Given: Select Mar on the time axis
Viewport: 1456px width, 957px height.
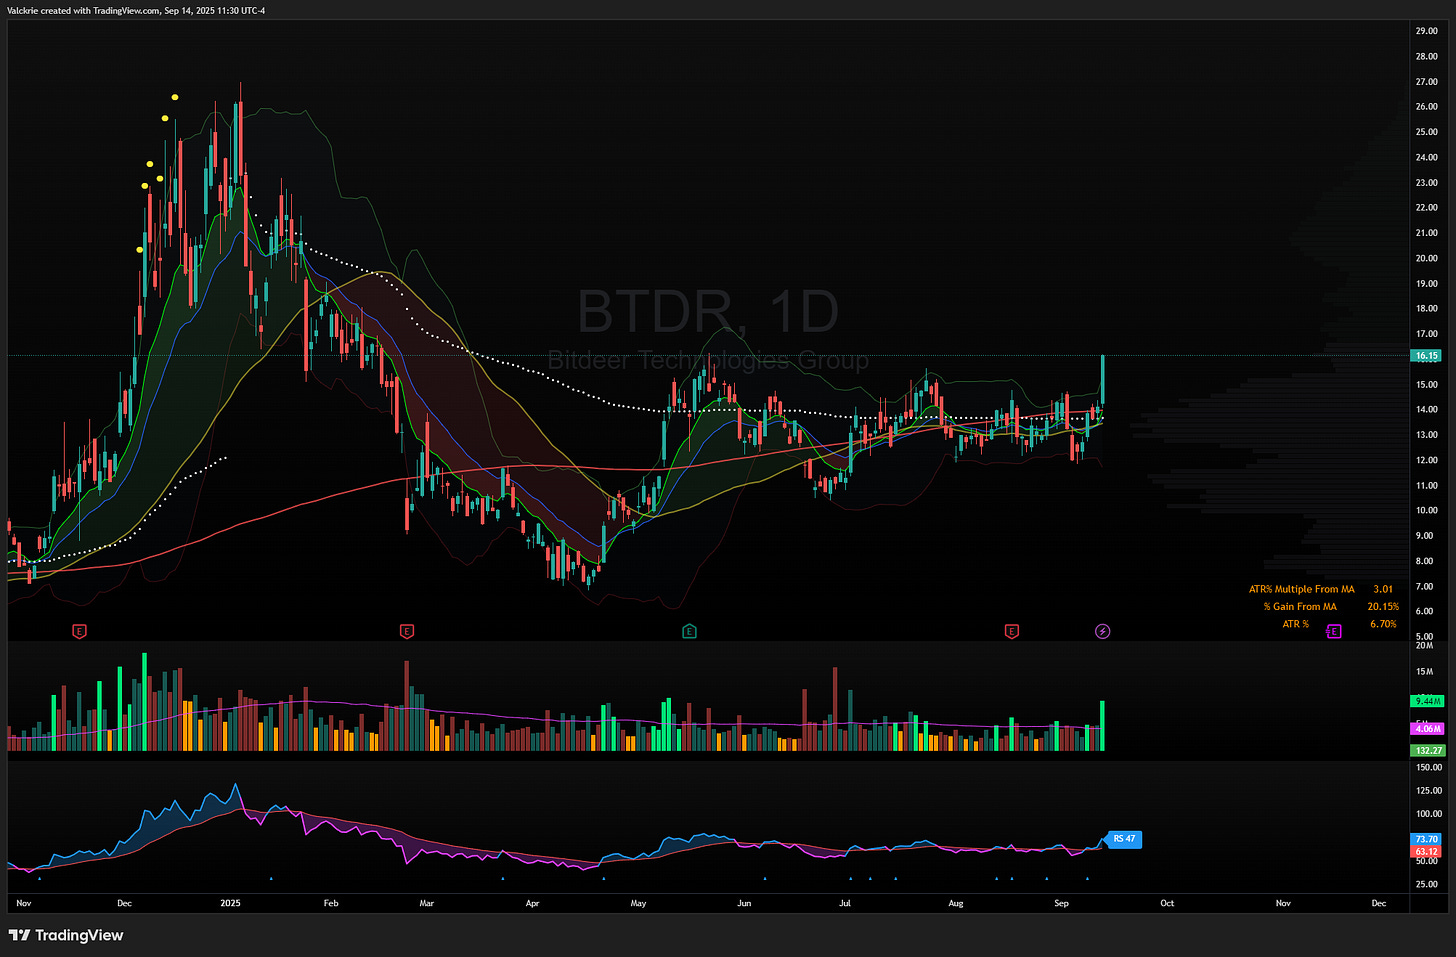Looking at the screenshot, I should [x=427, y=903].
